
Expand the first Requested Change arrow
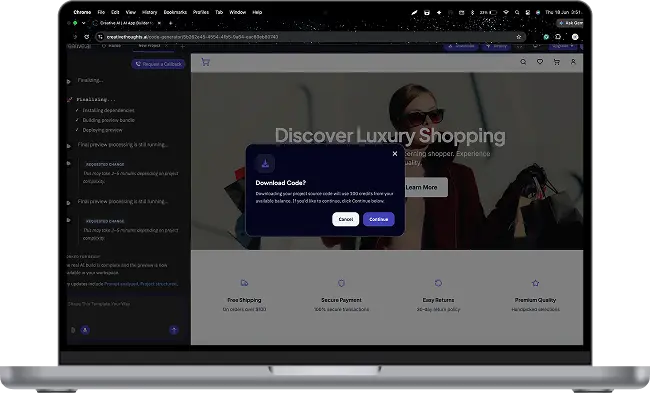(x=69, y=163)
